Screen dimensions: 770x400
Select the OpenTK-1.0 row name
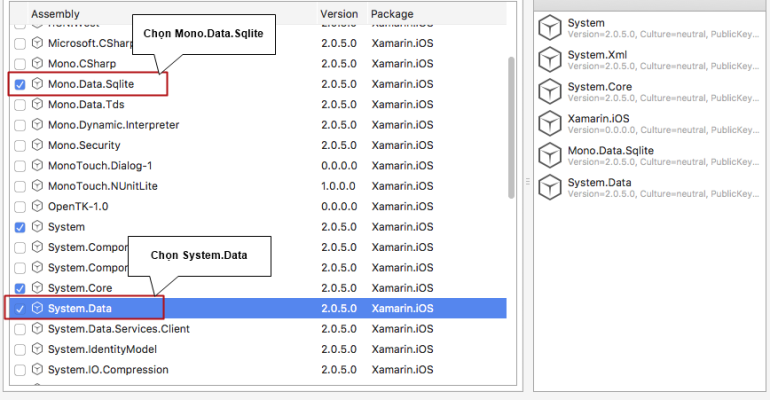[78, 207]
